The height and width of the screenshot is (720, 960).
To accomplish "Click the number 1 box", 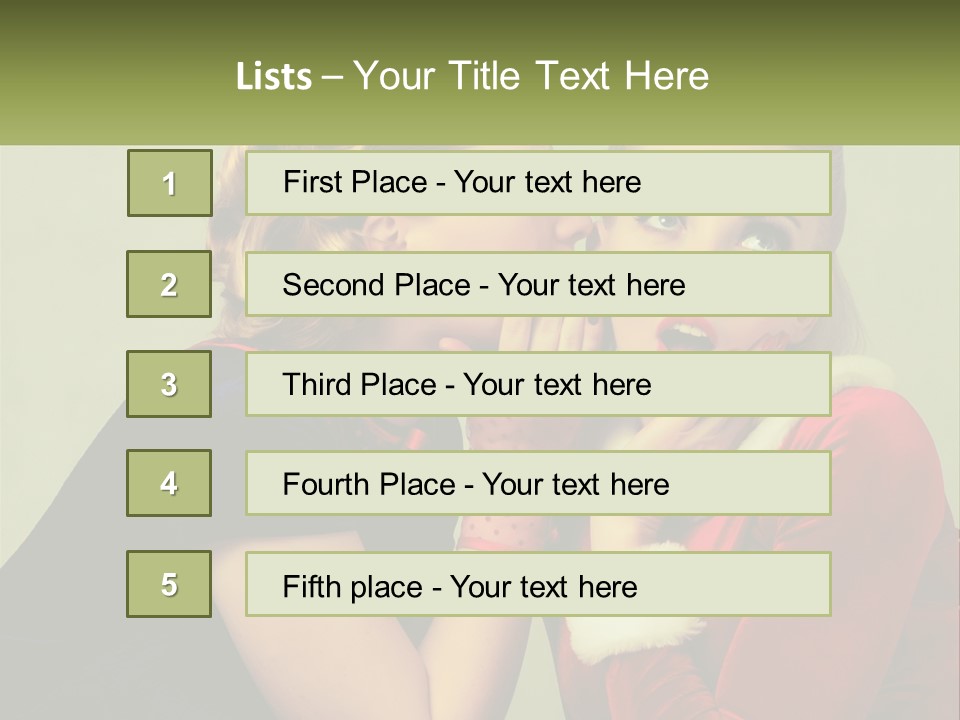I will point(170,183).
